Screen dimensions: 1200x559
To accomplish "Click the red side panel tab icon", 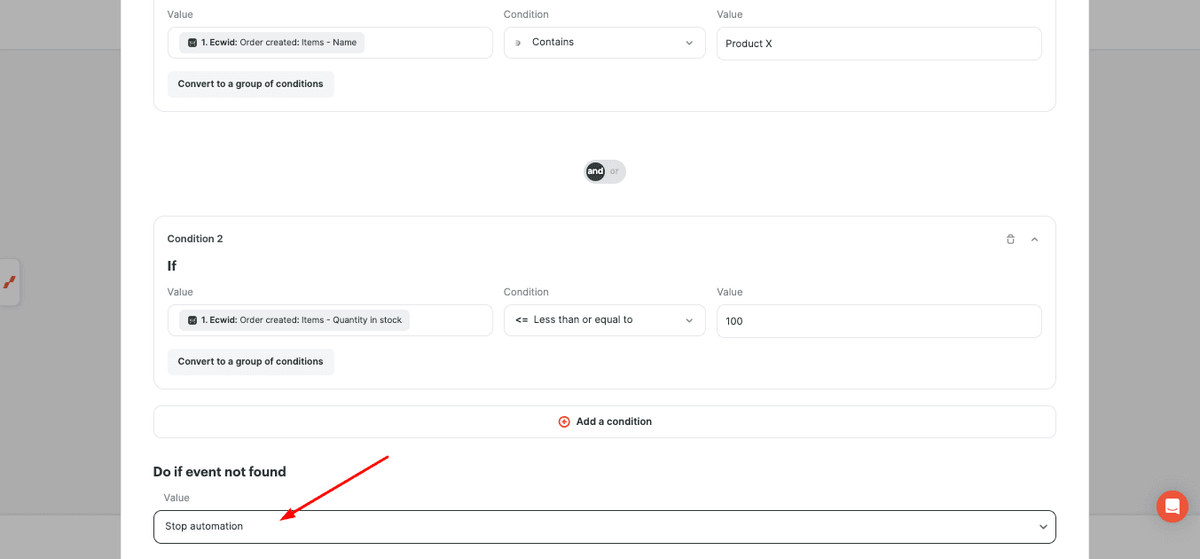I will pos(9,282).
